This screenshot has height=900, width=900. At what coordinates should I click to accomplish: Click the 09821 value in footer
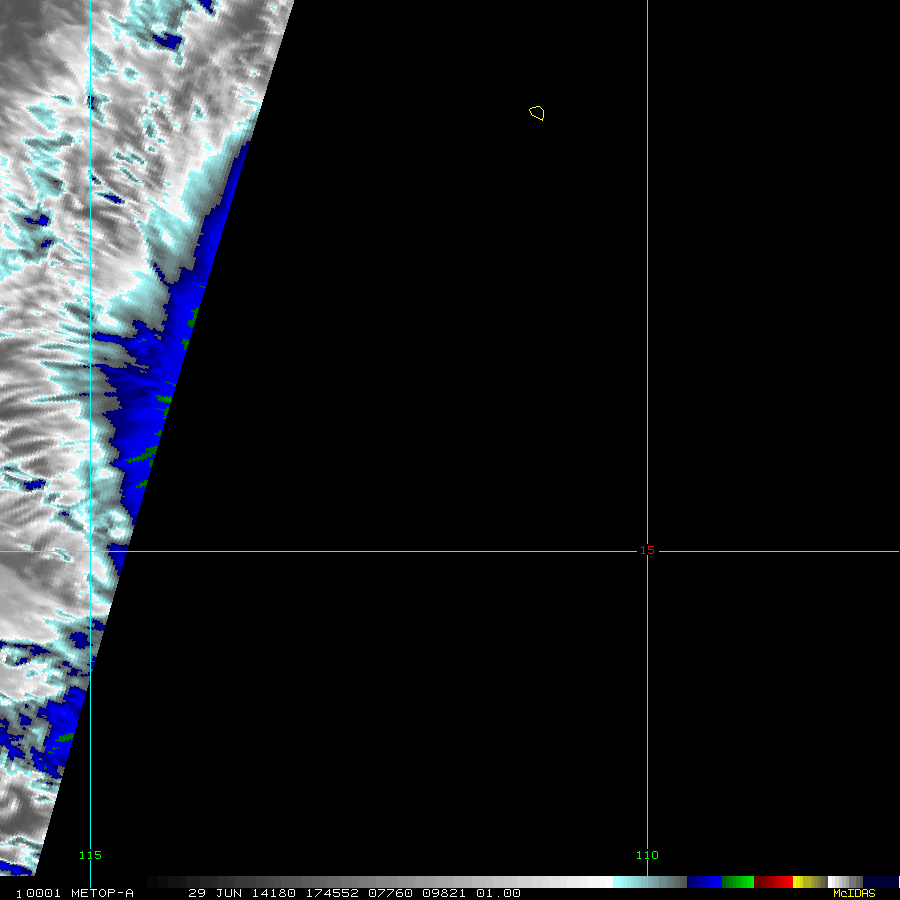444,893
